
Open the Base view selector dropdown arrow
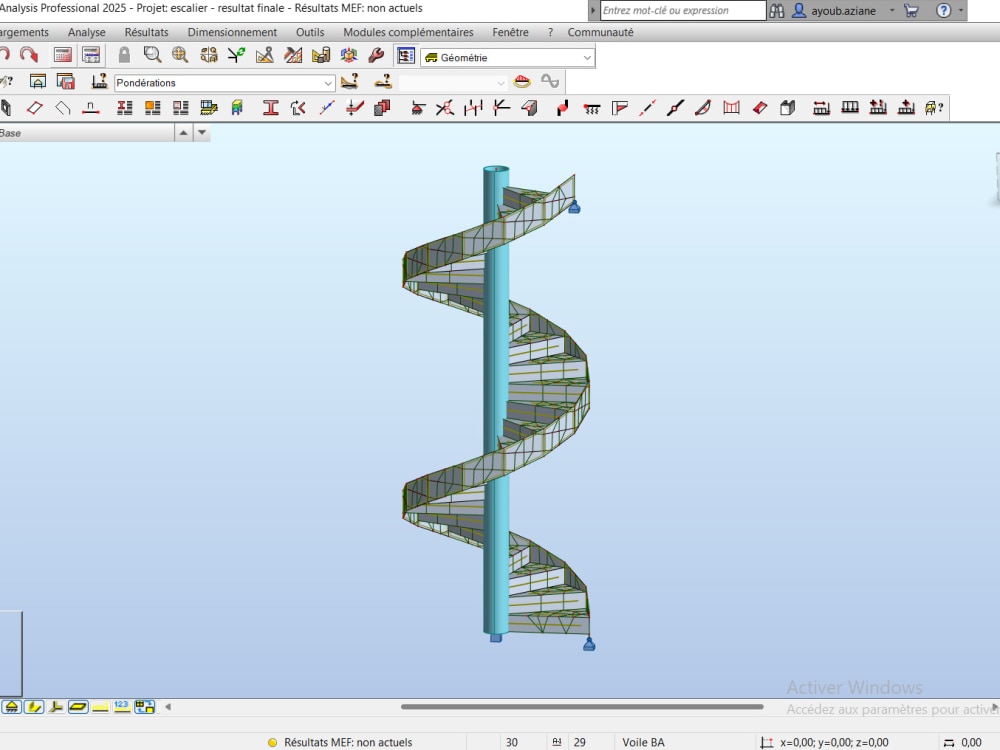point(203,132)
